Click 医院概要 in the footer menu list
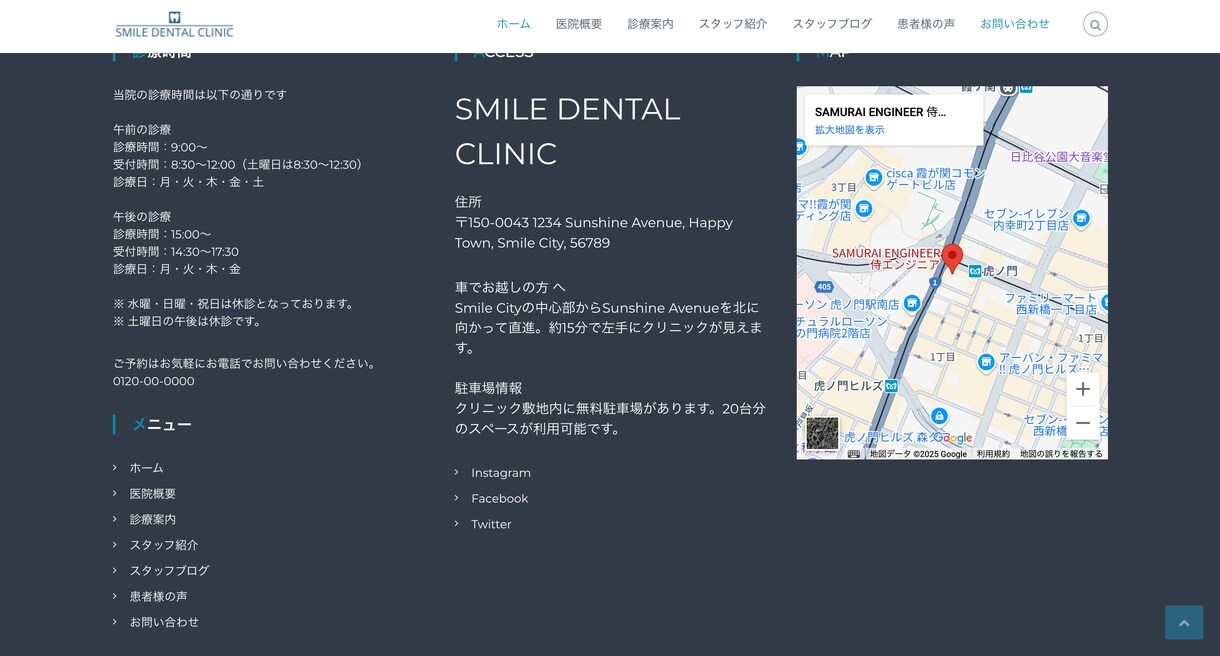Screen dimensions: 1220x656 pos(153,494)
